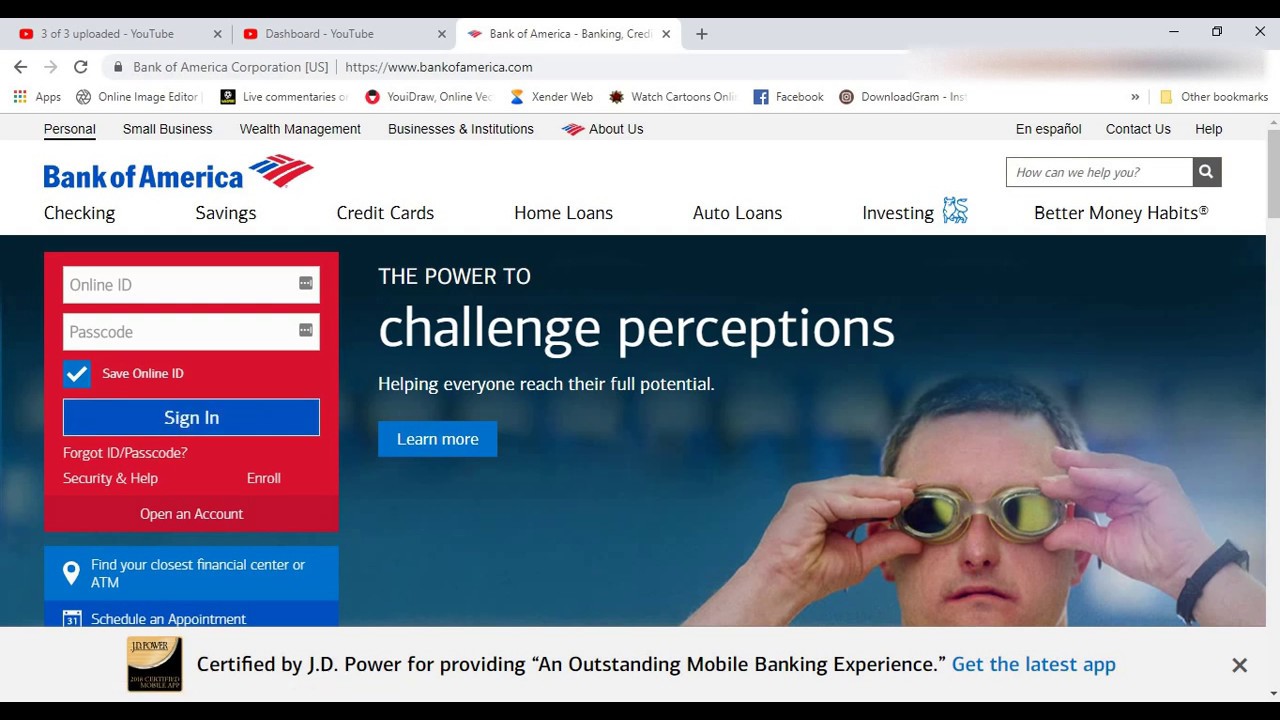Click the padlock site security icon
This screenshot has width=1280, height=720.
tap(118, 67)
